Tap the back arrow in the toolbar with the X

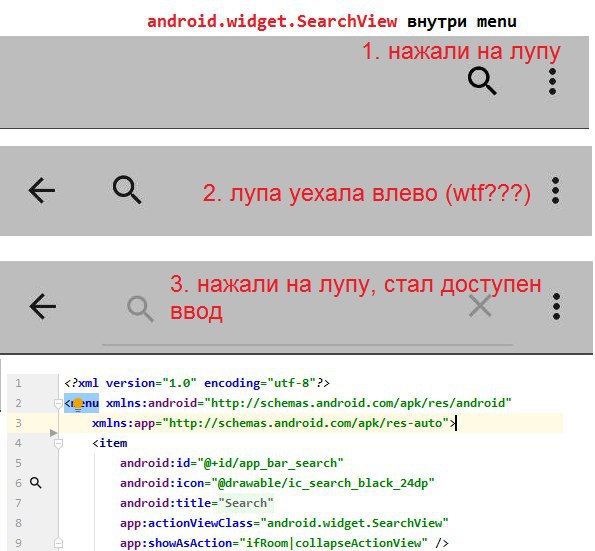click(42, 306)
